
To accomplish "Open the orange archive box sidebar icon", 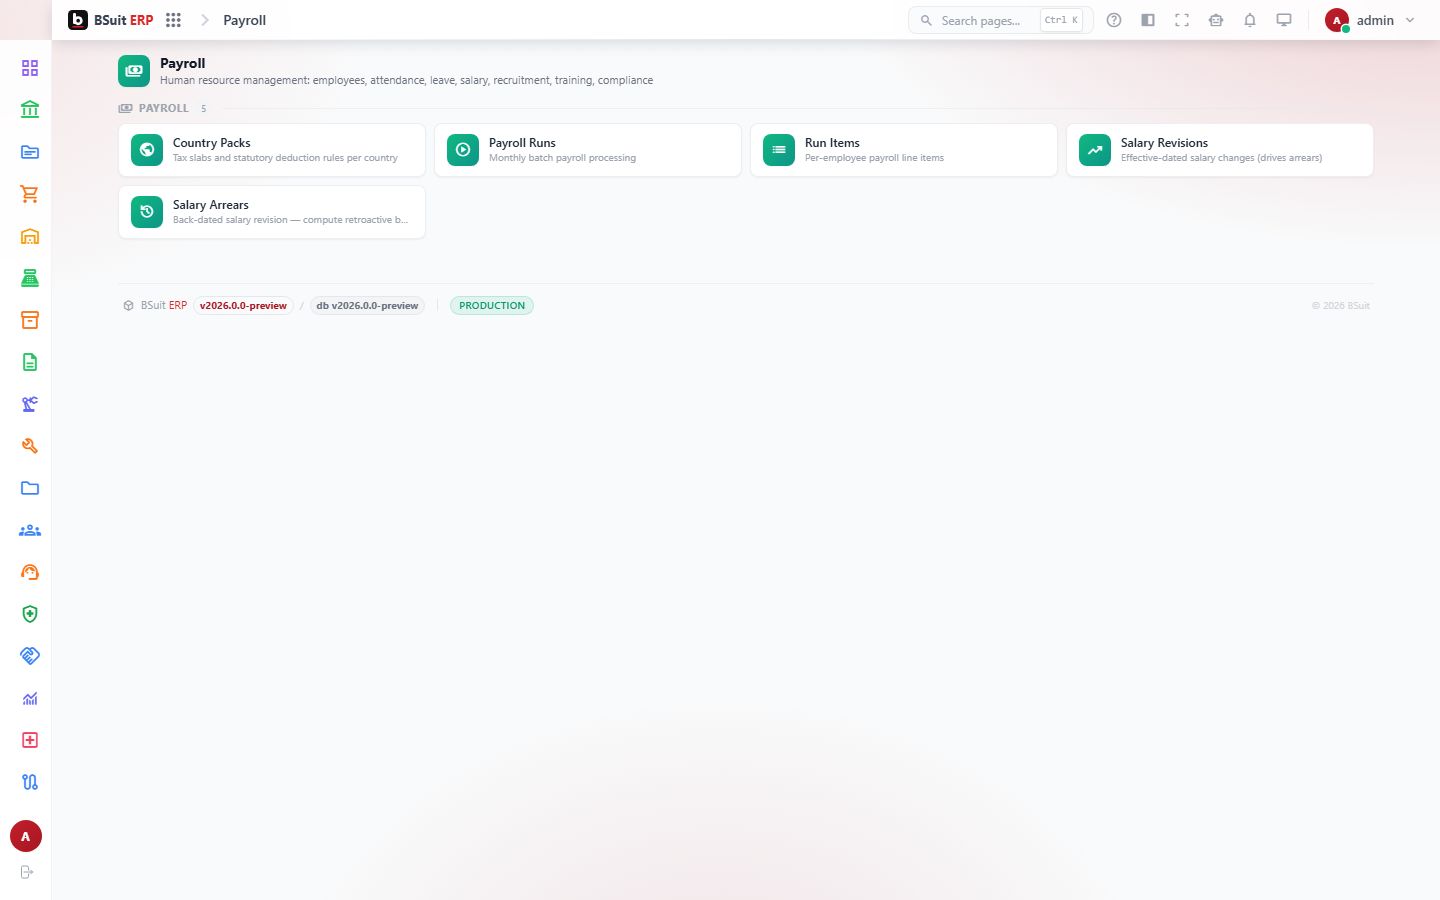I will pos(30,320).
